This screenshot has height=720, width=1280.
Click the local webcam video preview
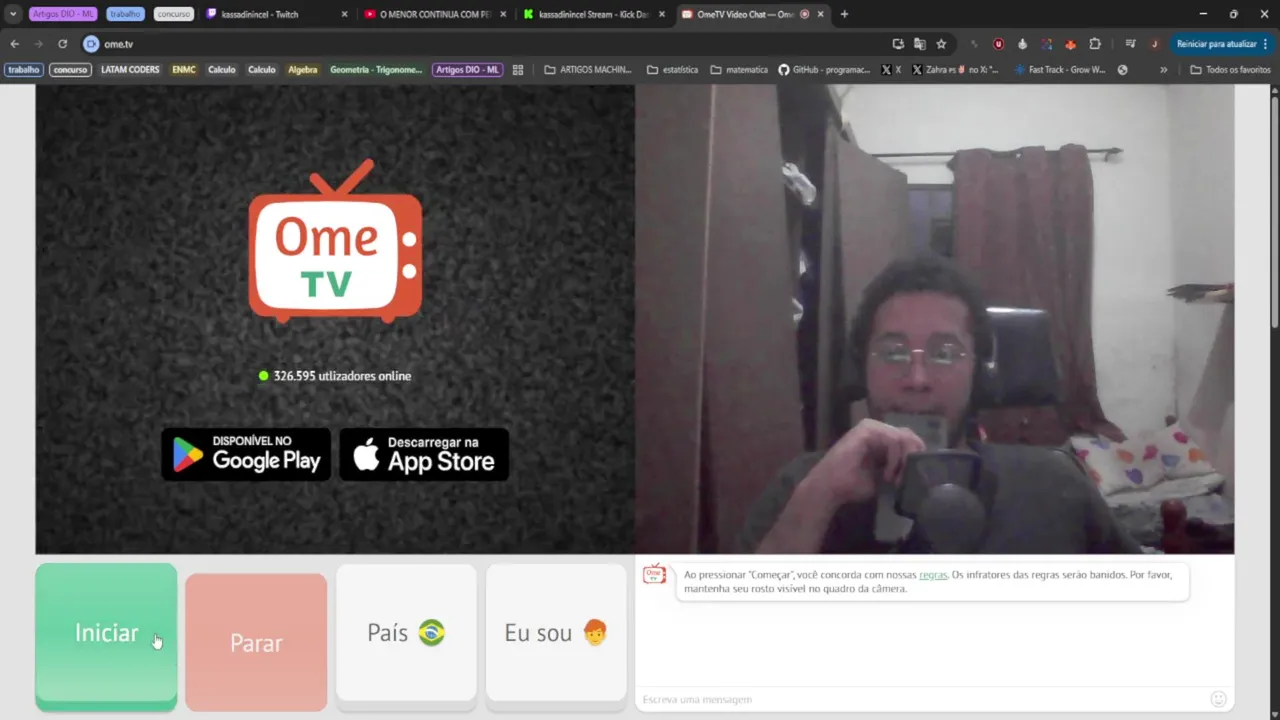click(x=934, y=319)
